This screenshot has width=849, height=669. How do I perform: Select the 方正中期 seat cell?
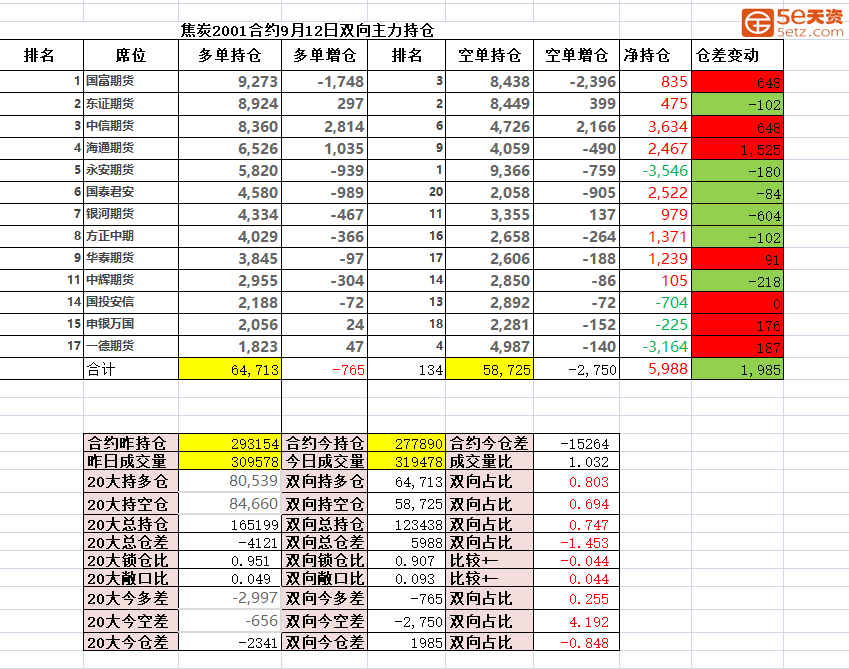(130, 236)
